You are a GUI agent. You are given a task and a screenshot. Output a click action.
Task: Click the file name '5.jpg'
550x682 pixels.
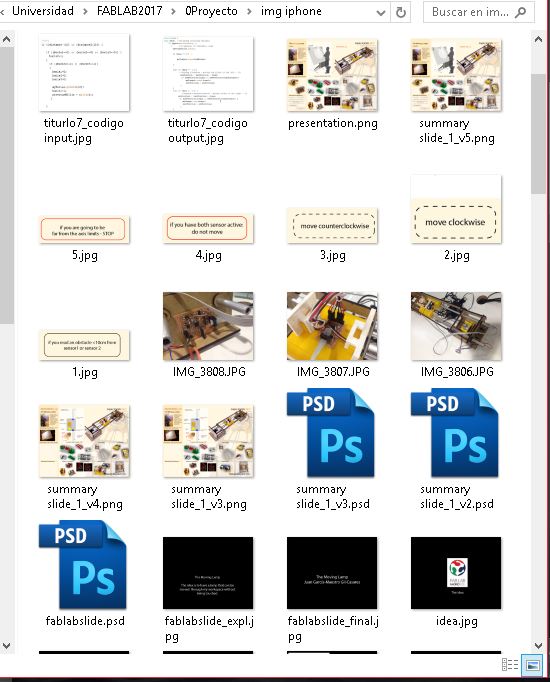(x=85, y=255)
